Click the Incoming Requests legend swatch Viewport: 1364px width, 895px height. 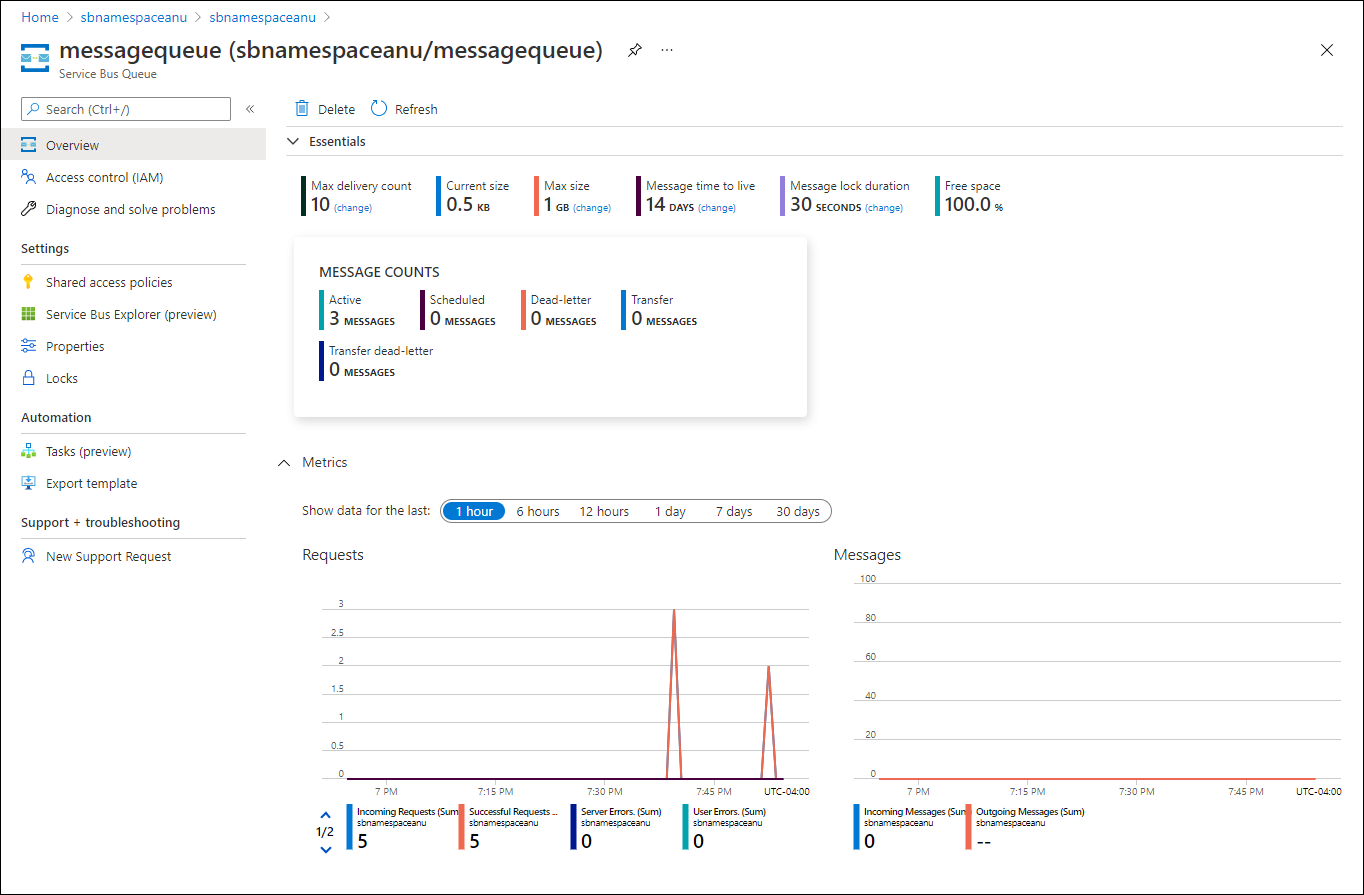pyautogui.click(x=349, y=828)
